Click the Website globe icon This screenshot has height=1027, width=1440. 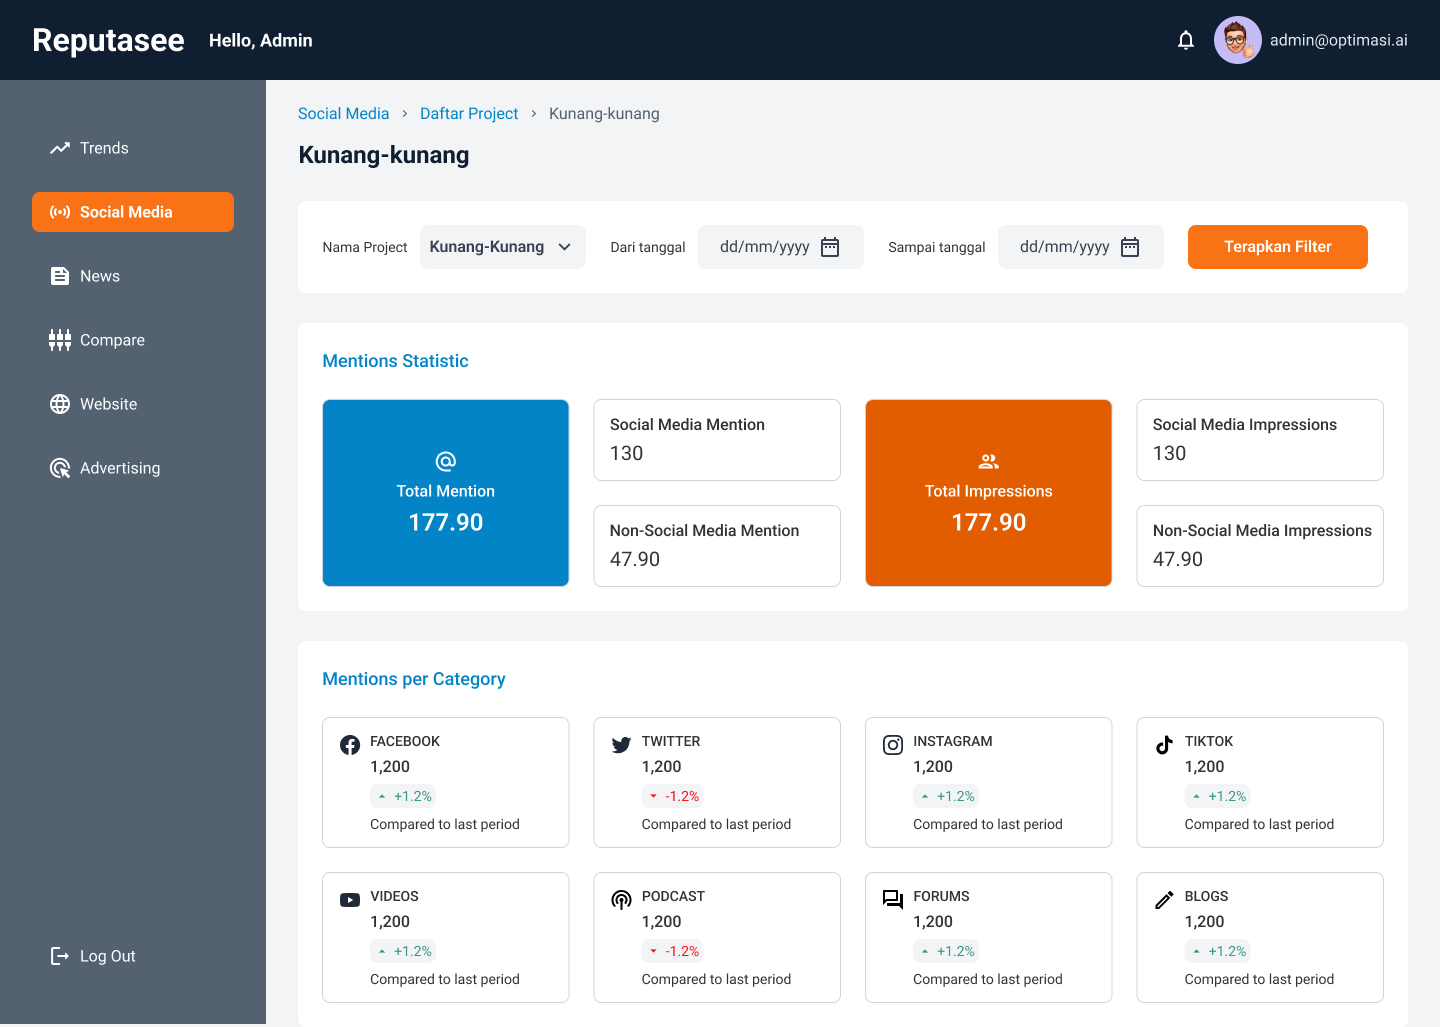[59, 403]
